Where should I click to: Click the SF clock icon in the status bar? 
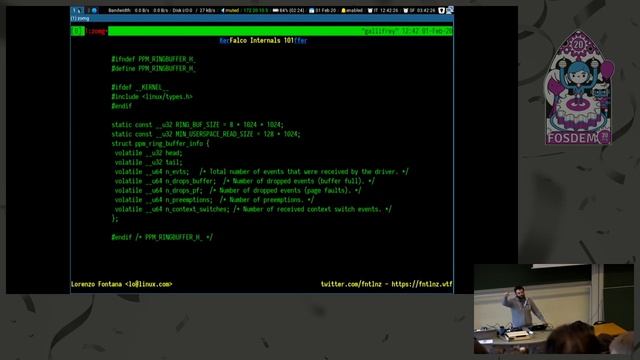(406, 11)
